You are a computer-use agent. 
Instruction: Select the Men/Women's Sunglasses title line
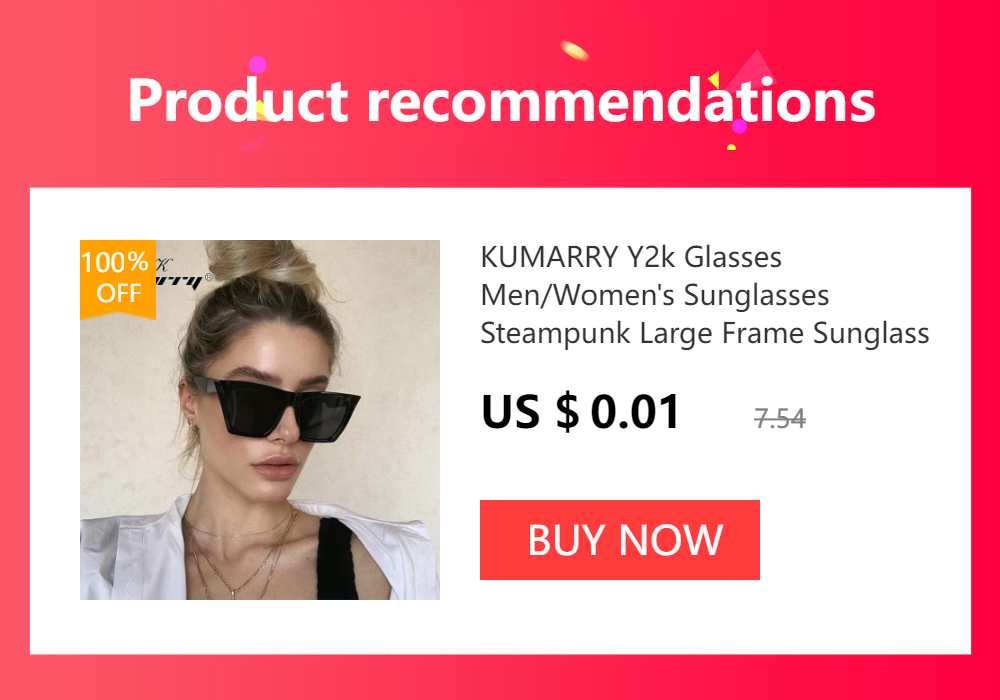point(654,295)
